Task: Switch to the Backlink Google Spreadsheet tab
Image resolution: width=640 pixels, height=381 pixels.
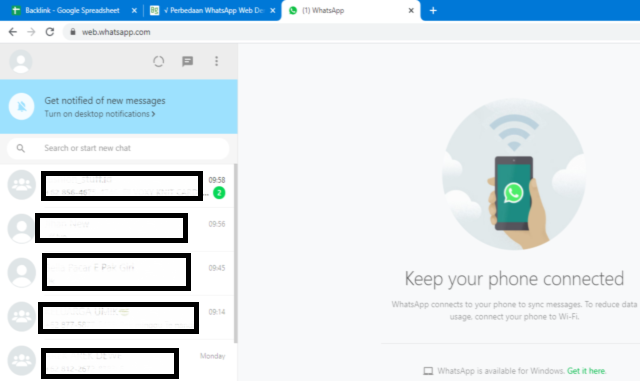Action: point(72,11)
